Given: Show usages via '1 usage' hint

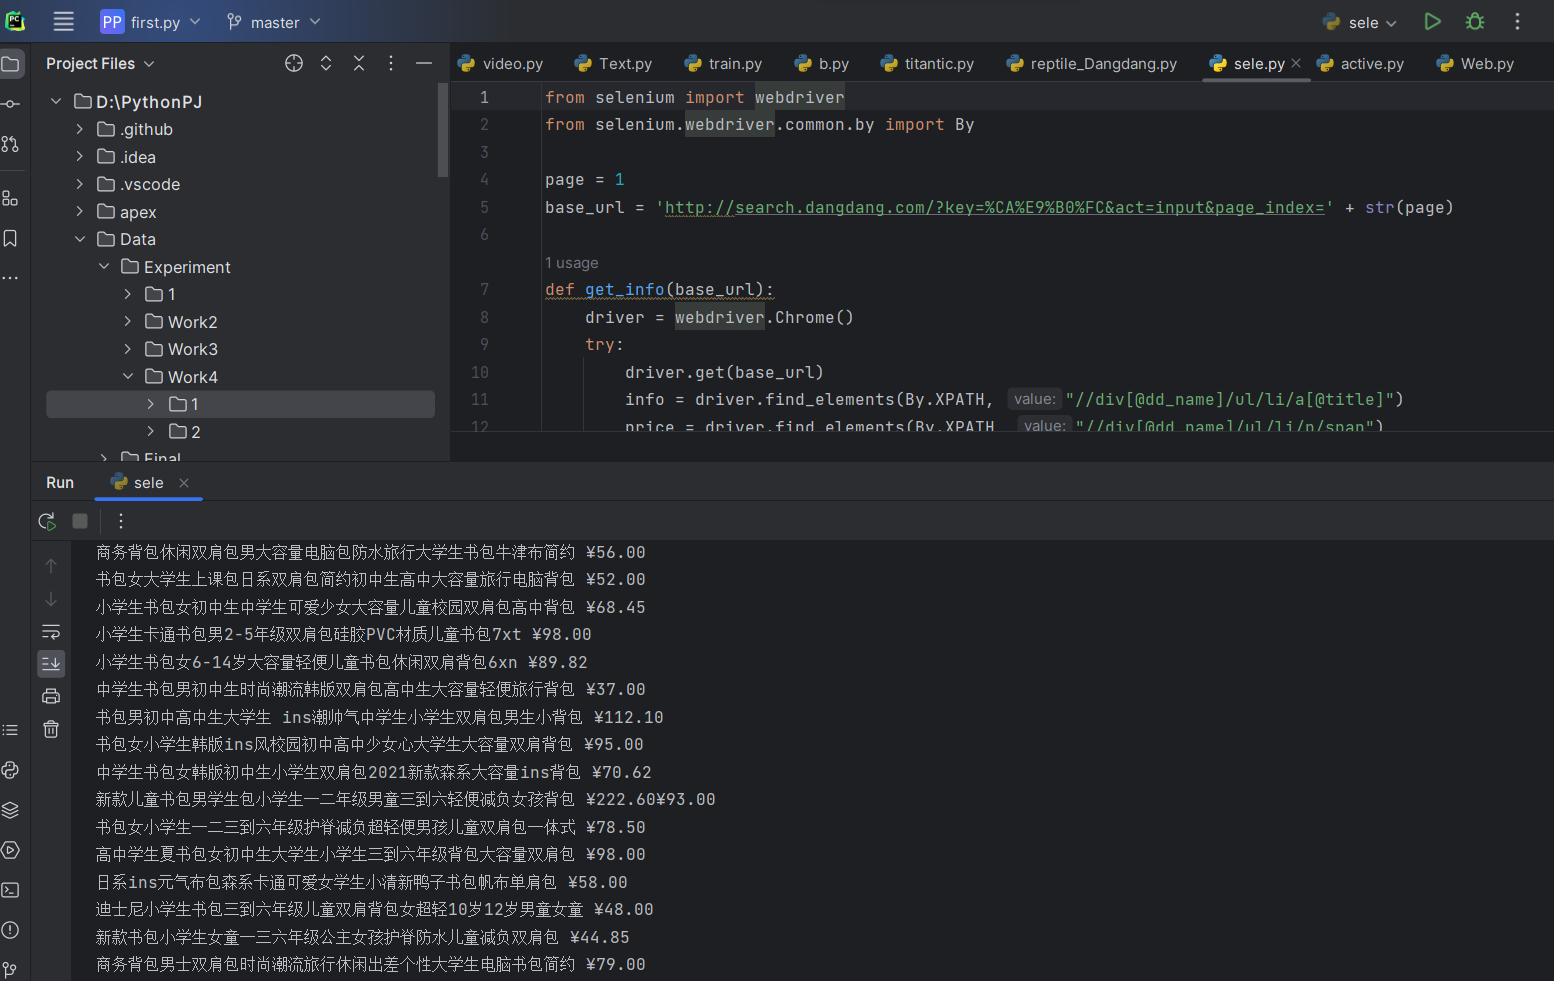Looking at the screenshot, I should coord(572,263).
